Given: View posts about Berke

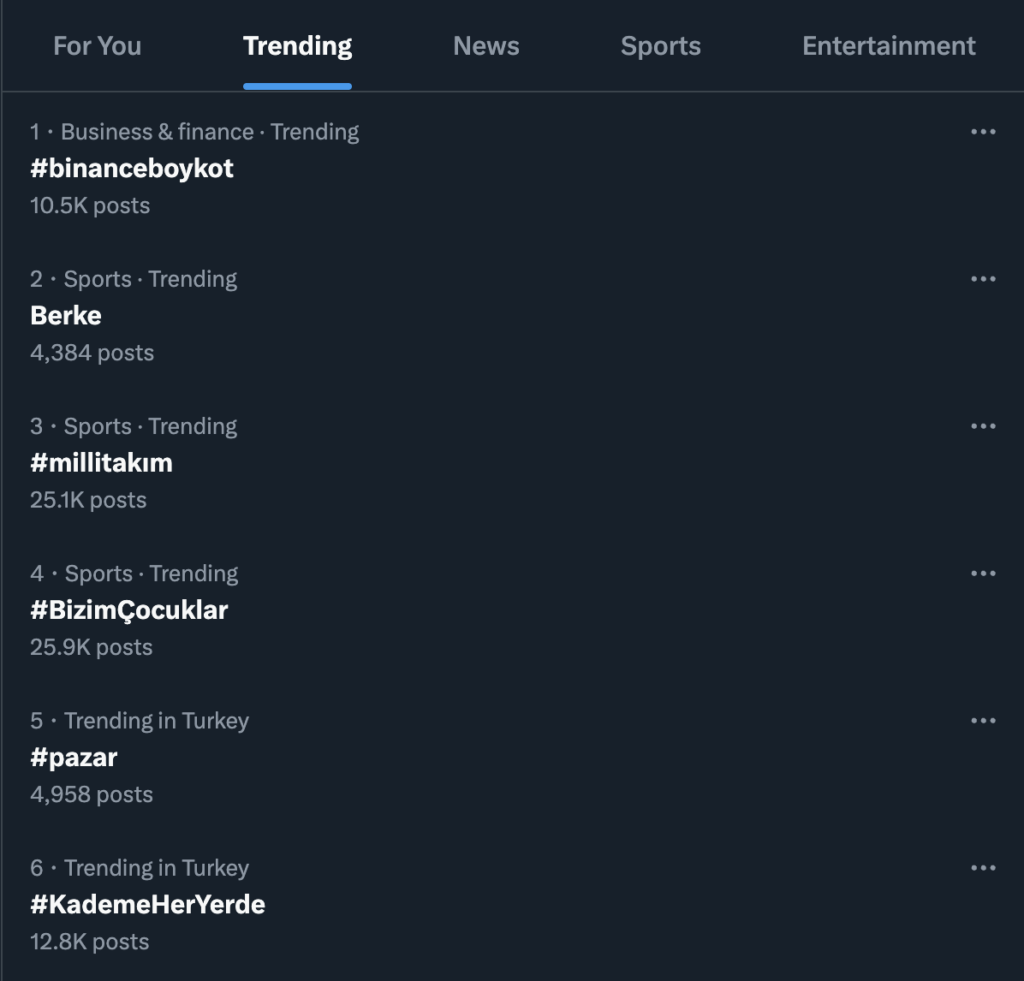Looking at the screenshot, I should [x=66, y=315].
